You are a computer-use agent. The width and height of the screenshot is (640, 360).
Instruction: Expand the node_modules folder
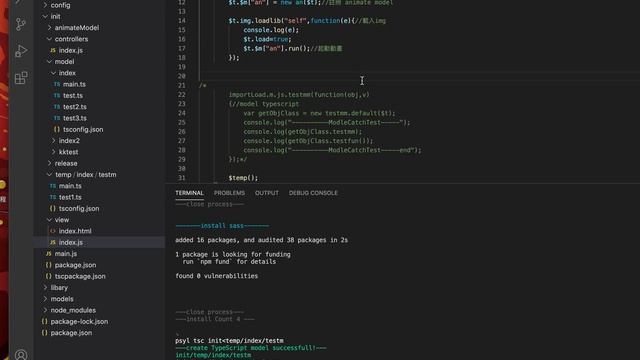coord(73,310)
